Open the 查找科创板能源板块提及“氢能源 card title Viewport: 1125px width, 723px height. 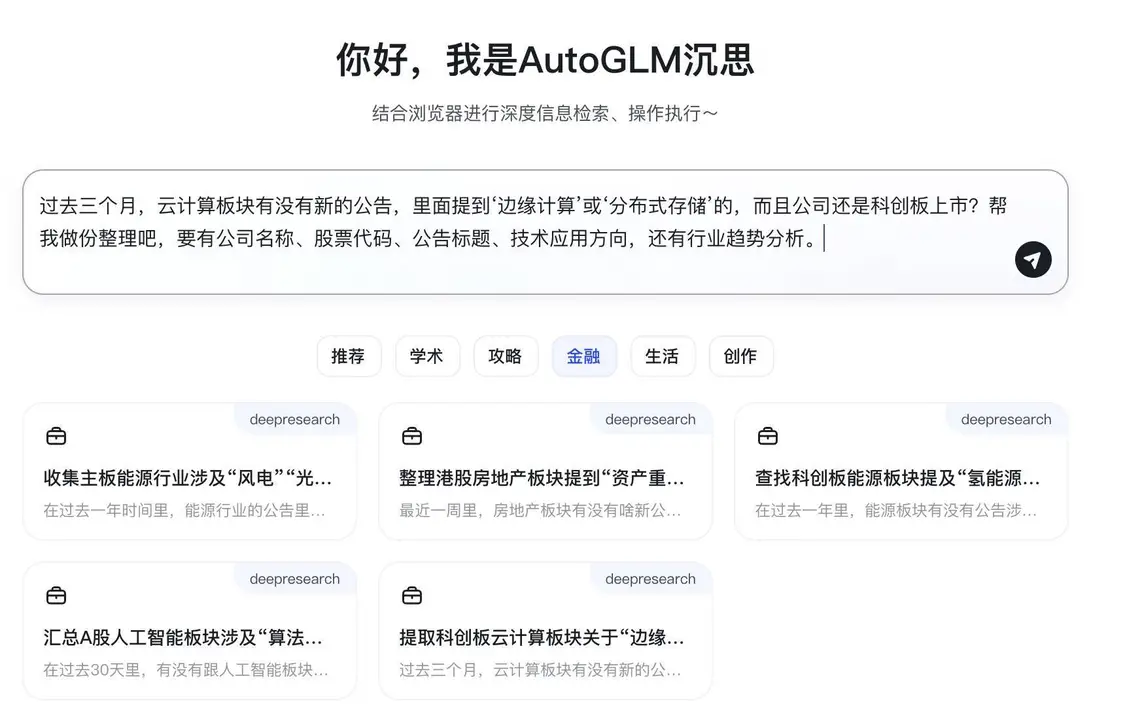898,478
